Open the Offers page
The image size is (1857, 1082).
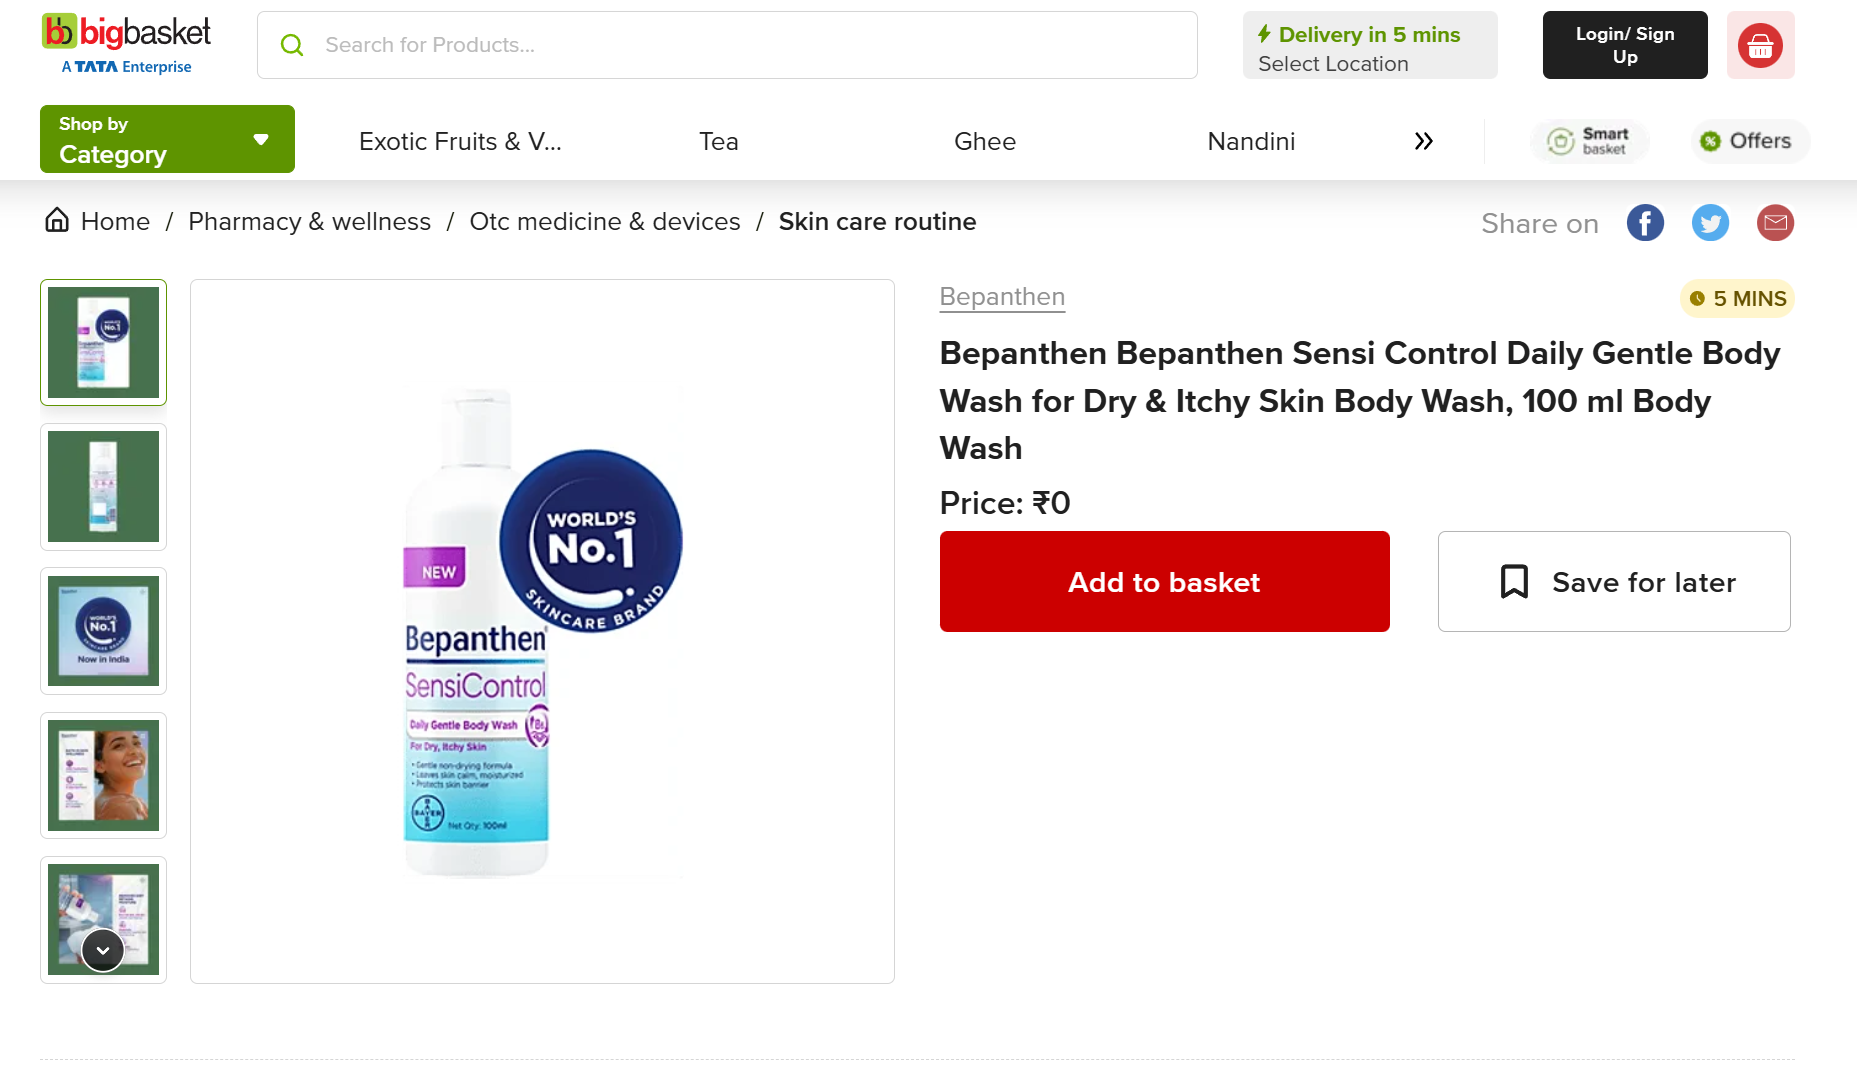coord(1748,141)
